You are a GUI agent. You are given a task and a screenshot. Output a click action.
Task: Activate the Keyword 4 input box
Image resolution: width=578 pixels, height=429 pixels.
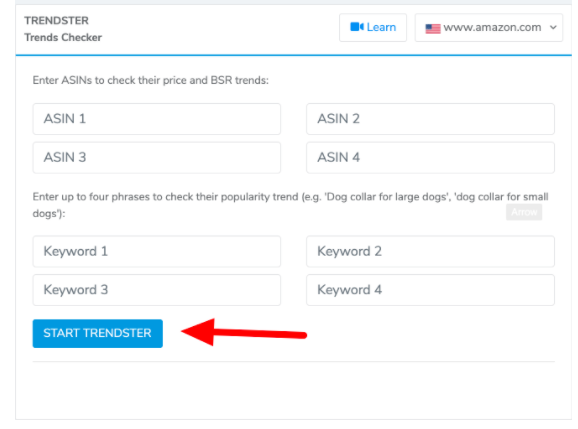click(430, 290)
